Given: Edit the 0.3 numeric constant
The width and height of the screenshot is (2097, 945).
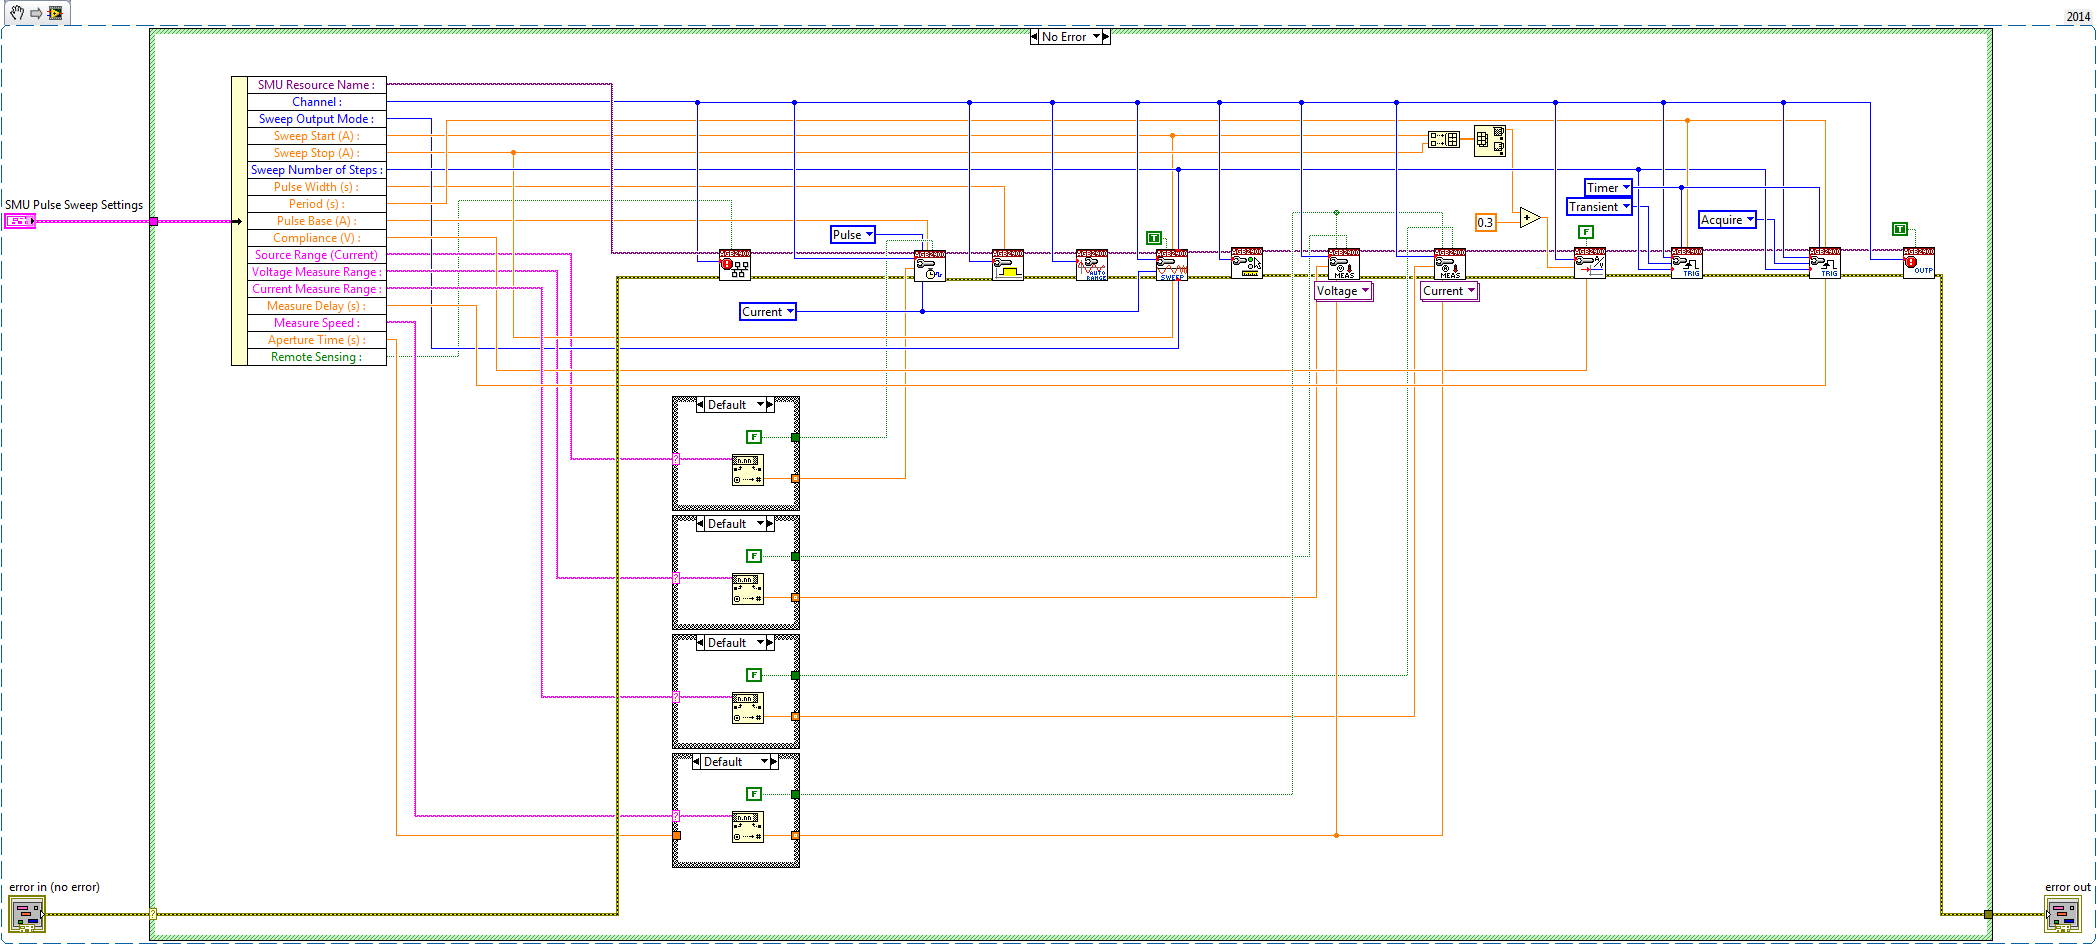Looking at the screenshot, I should 1486,222.
